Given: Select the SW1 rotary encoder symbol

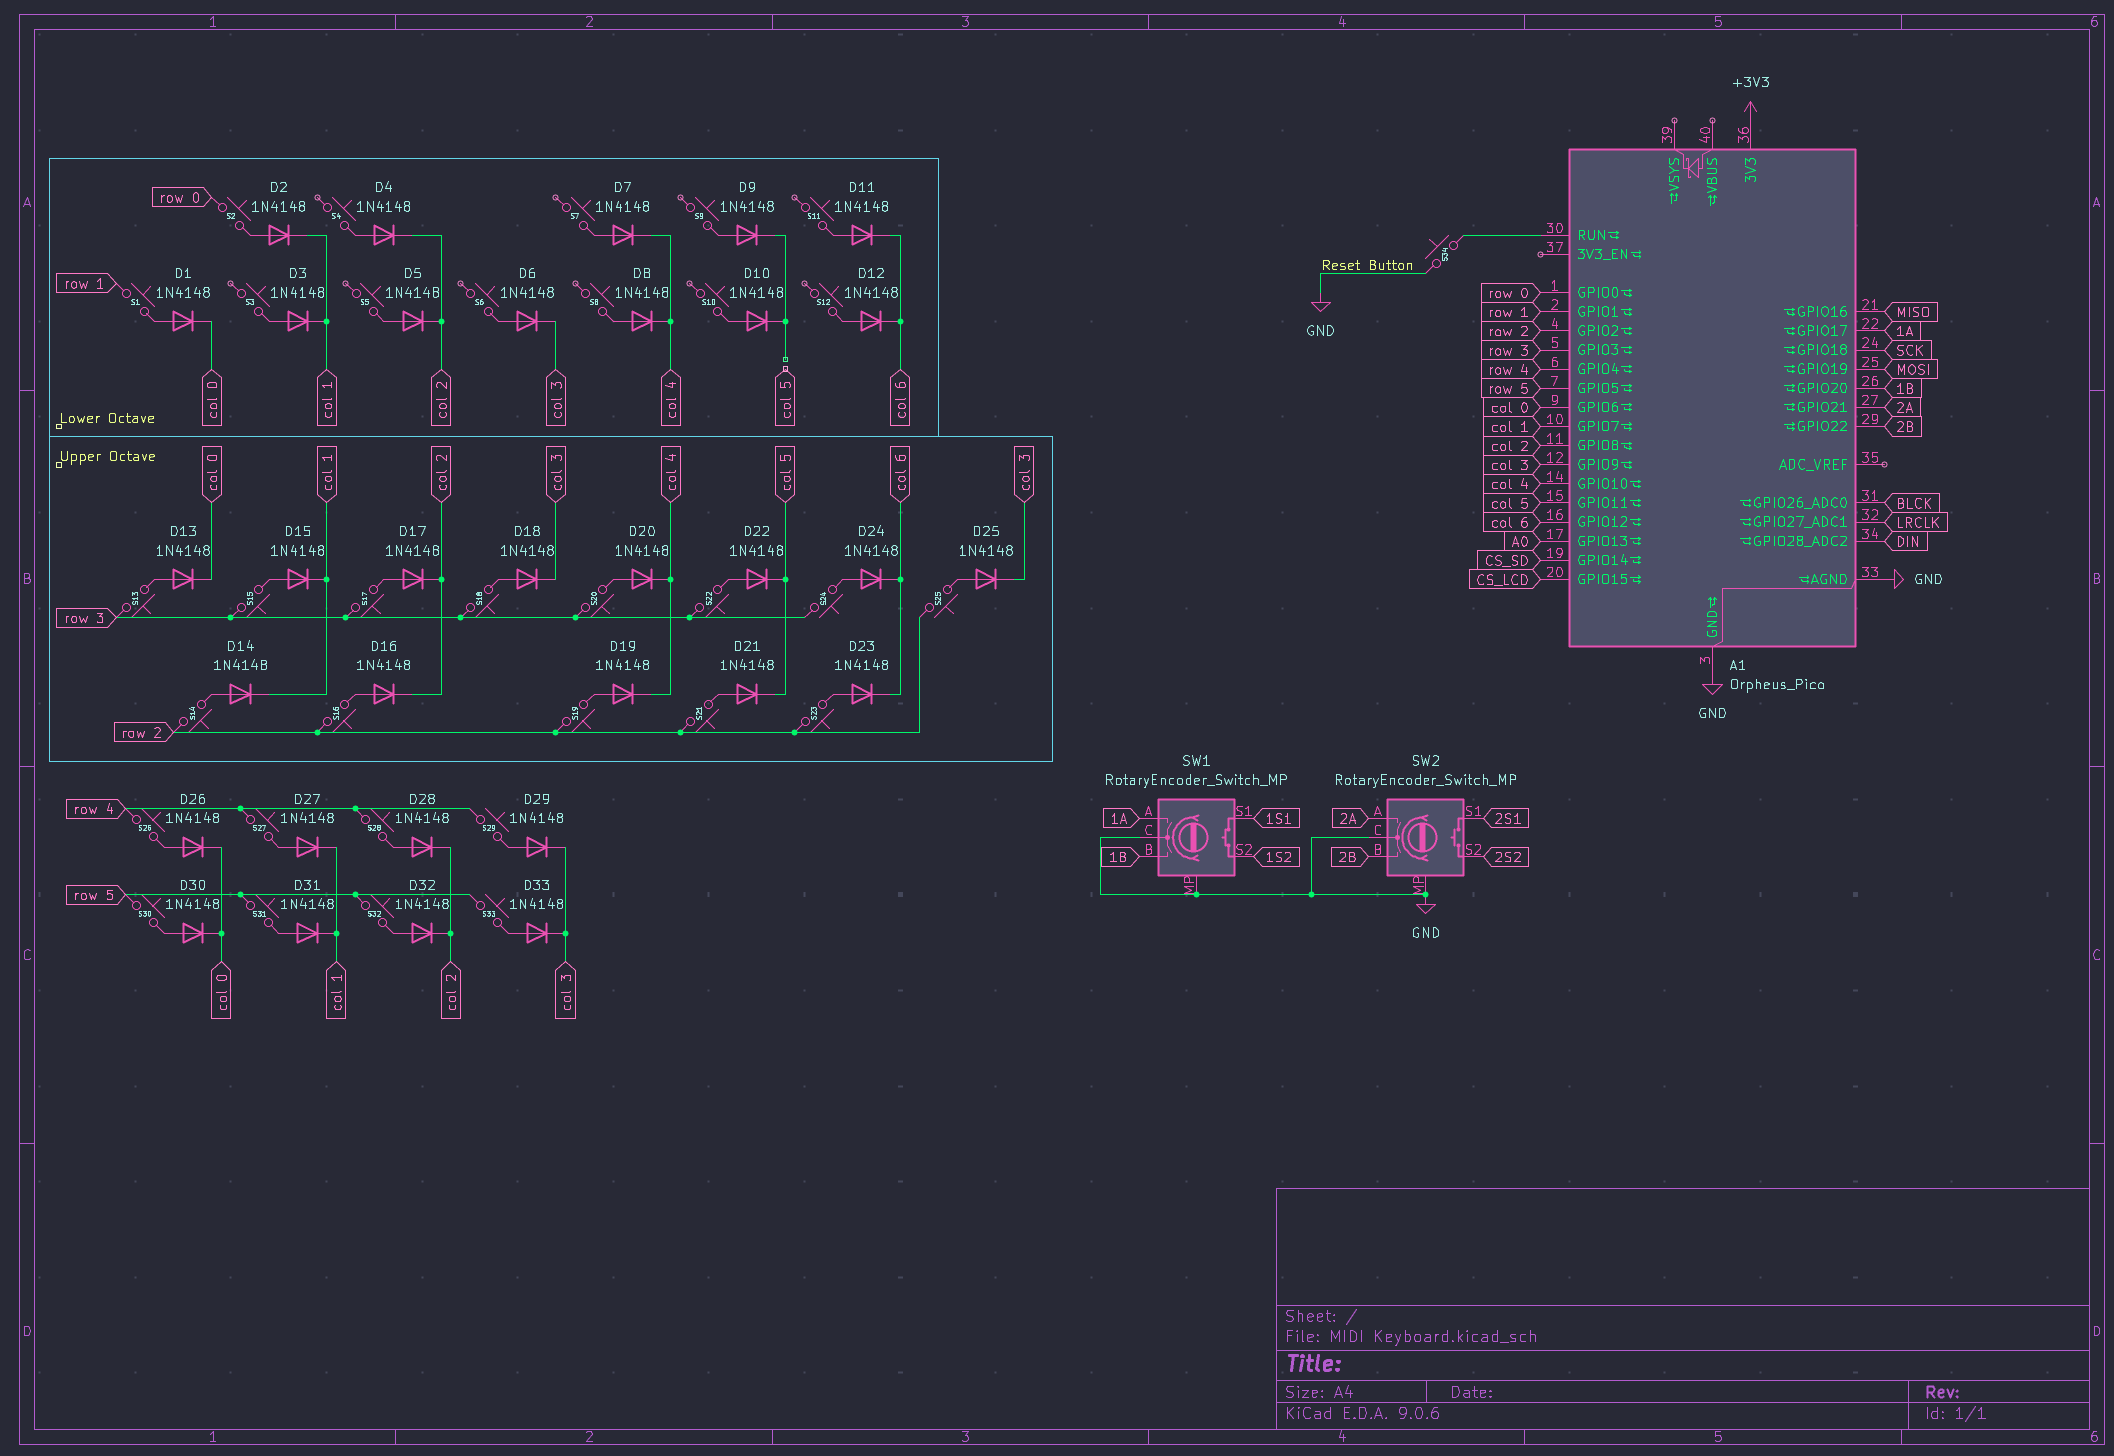Looking at the screenshot, I should tap(1195, 837).
